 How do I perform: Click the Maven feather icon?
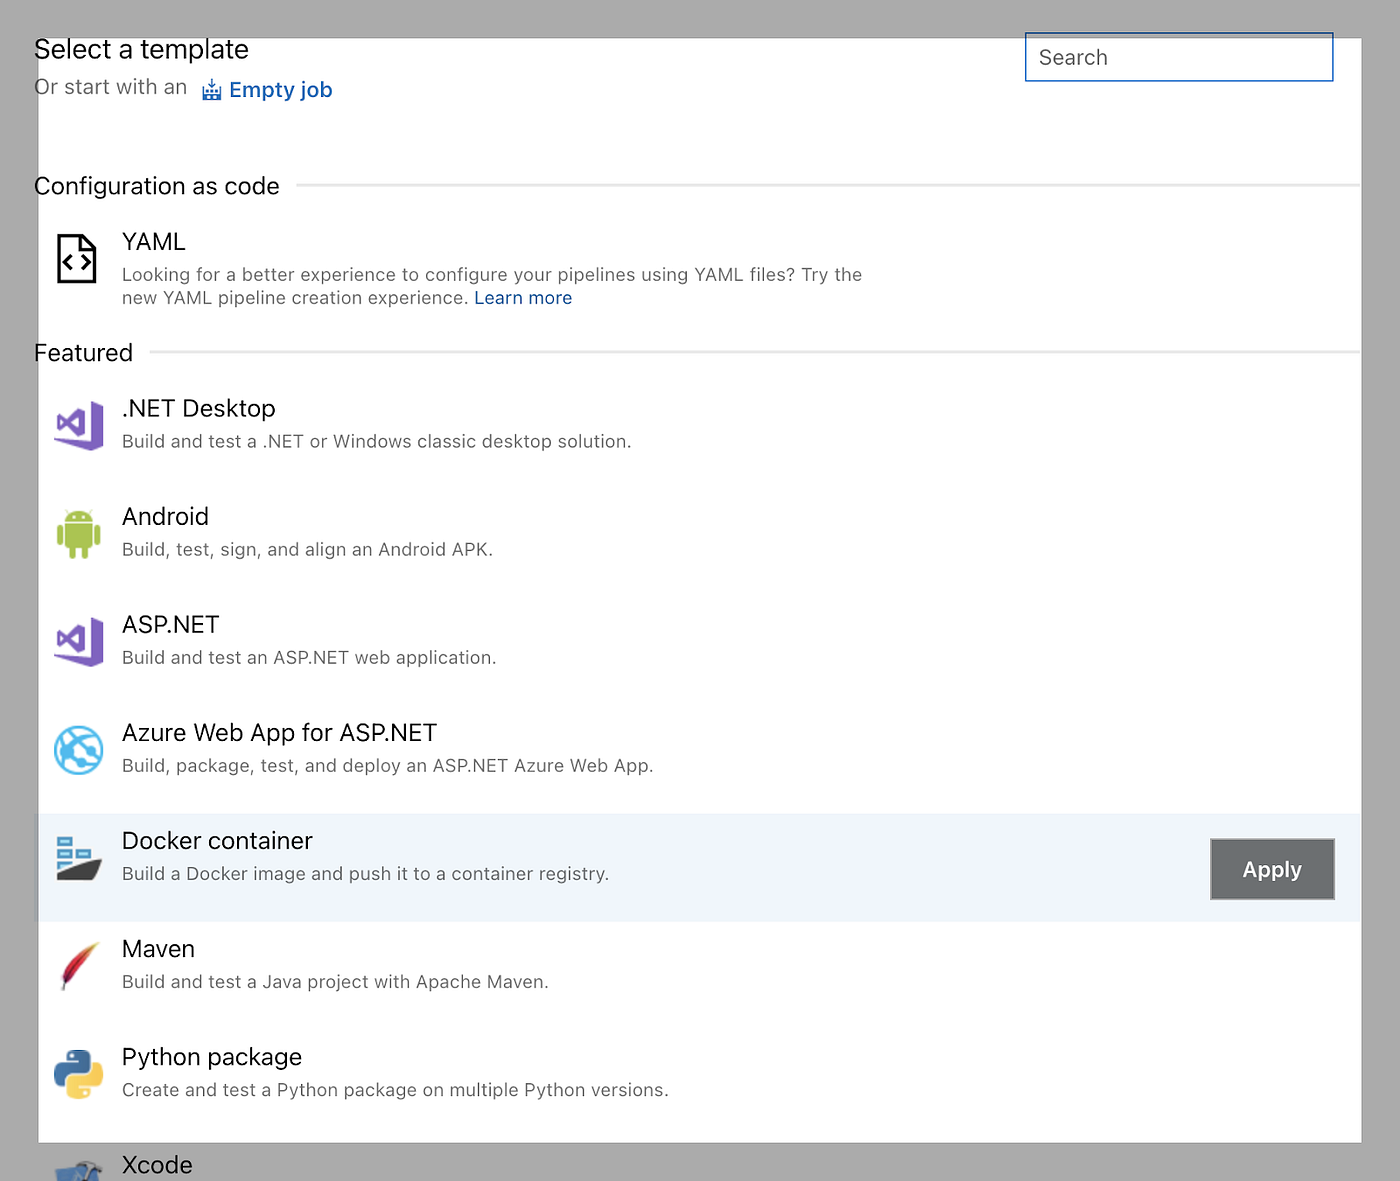pyautogui.click(x=79, y=966)
